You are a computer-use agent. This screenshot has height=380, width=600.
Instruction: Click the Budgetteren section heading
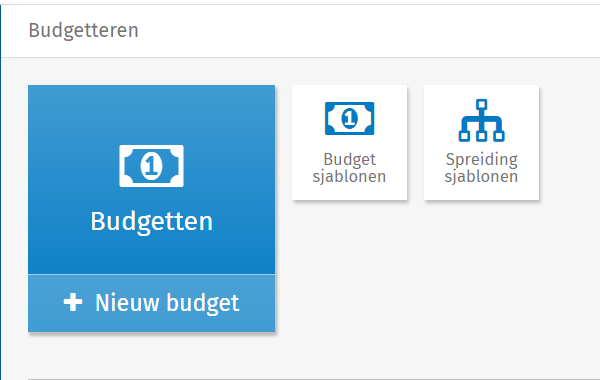[x=83, y=31]
